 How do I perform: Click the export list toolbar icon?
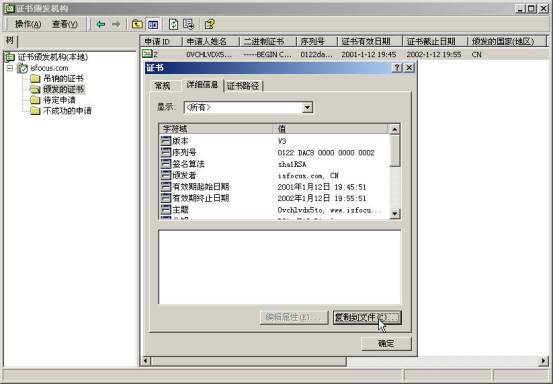(x=189, y=24)
